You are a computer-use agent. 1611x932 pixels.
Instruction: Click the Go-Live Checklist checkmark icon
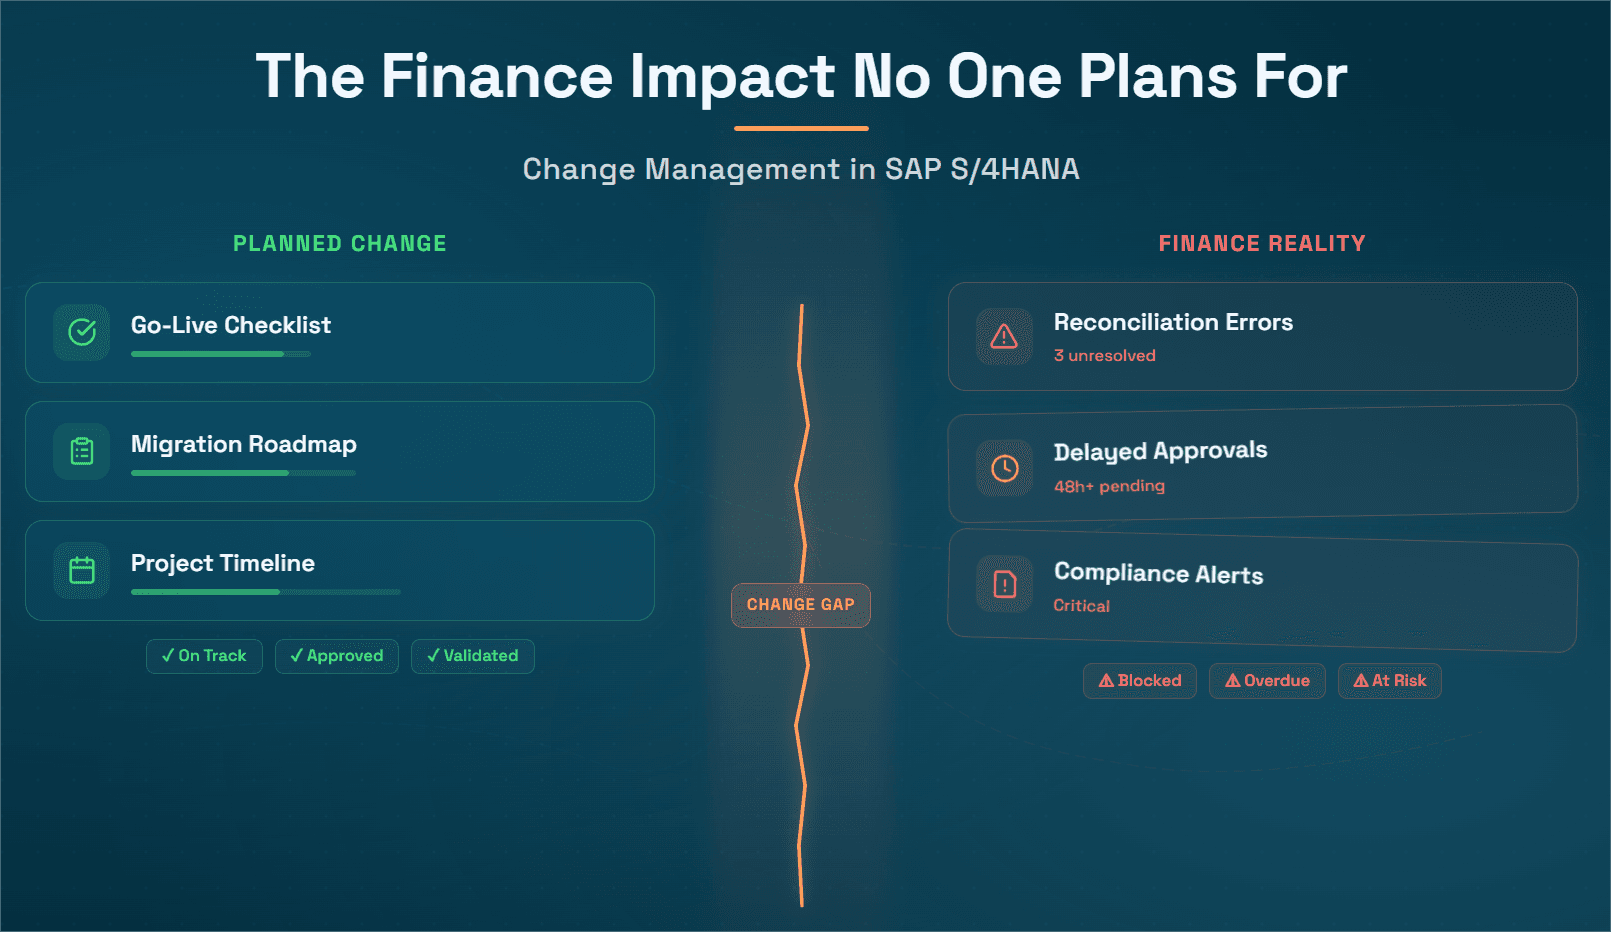pyautogui.click(x=82, y=332)
